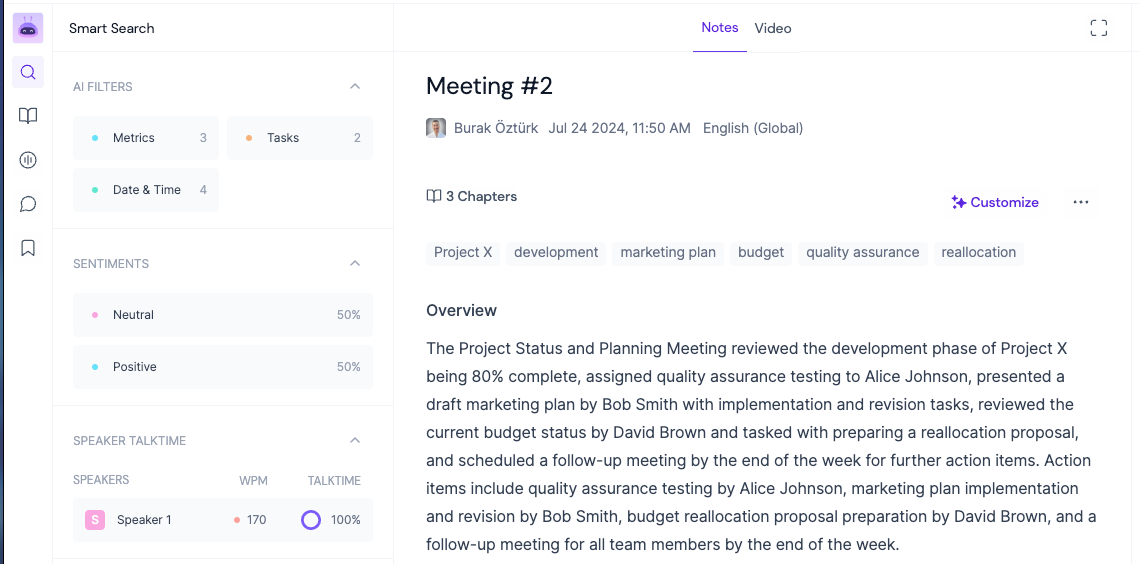Click the TALKTIME column header

pos(334,480)
